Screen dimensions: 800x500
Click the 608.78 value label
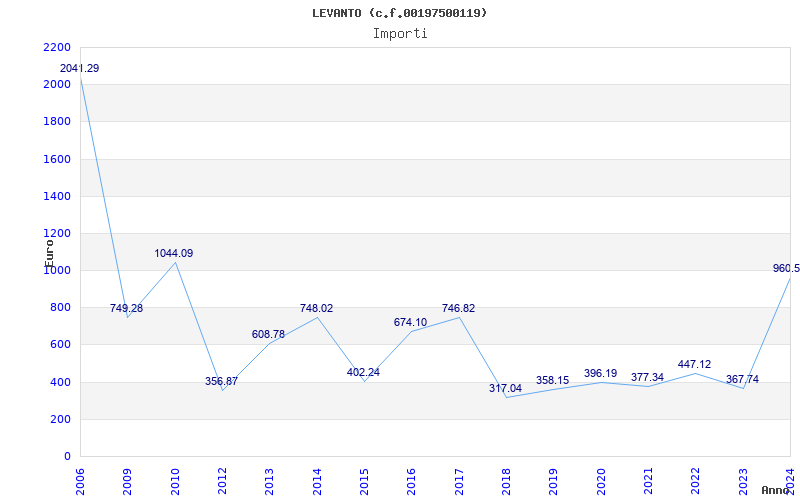268,335
